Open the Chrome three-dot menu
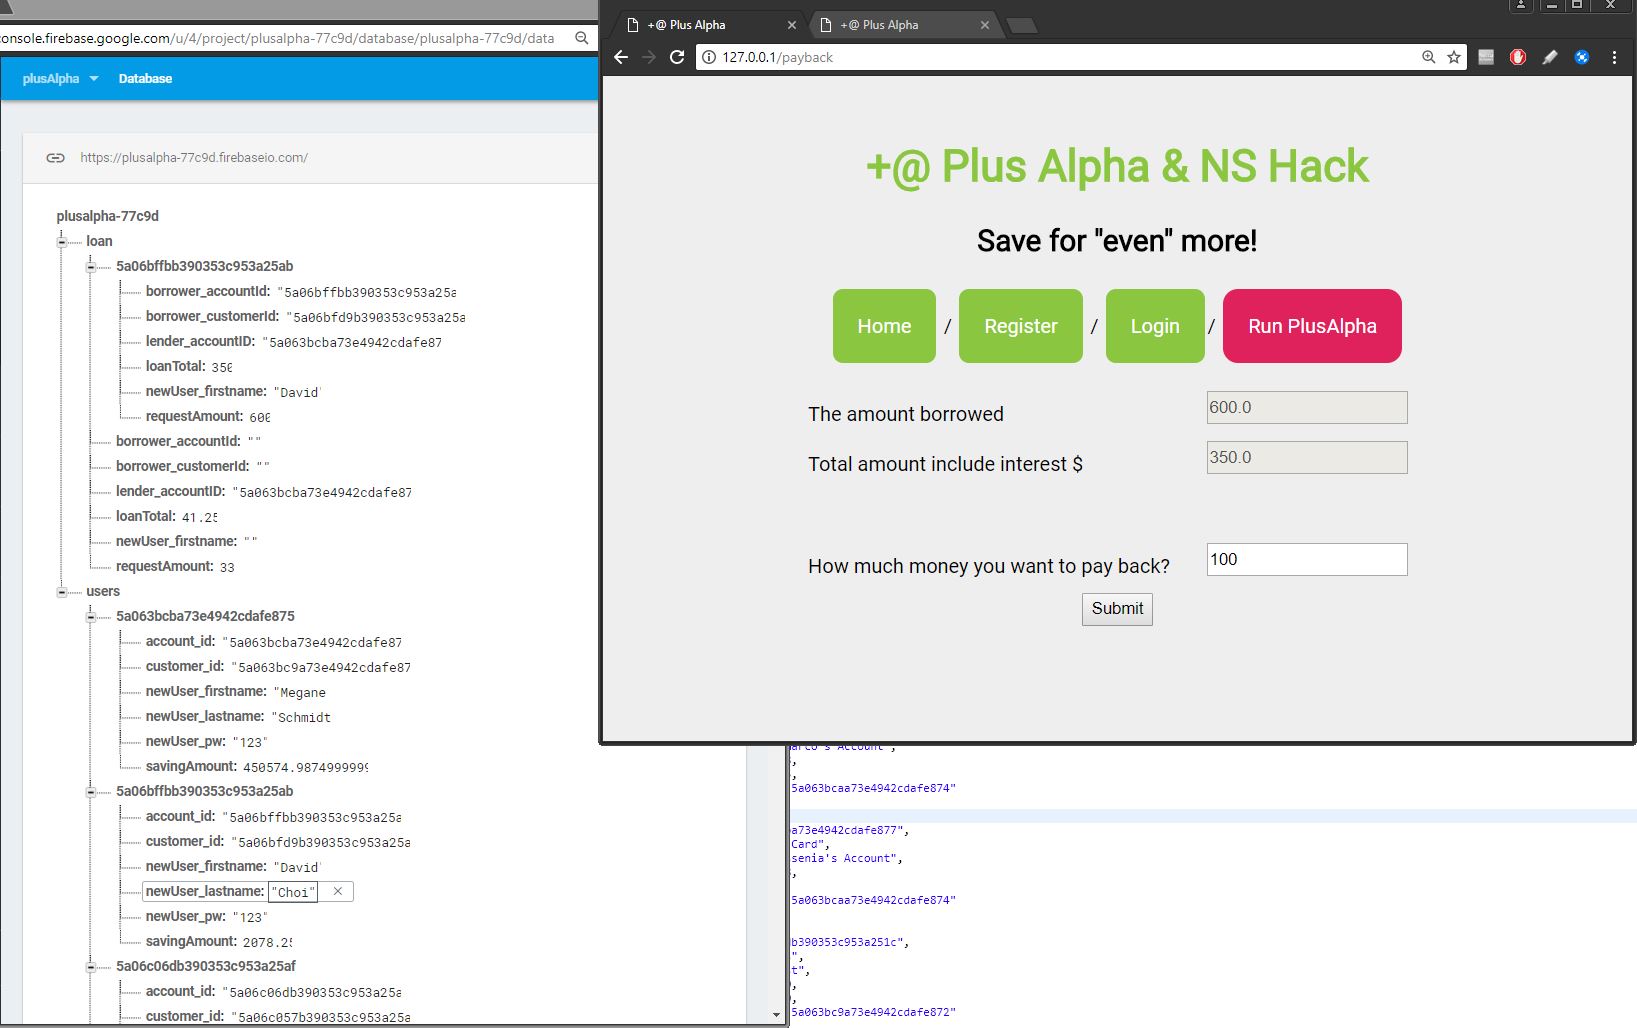 coord(1614,57)
